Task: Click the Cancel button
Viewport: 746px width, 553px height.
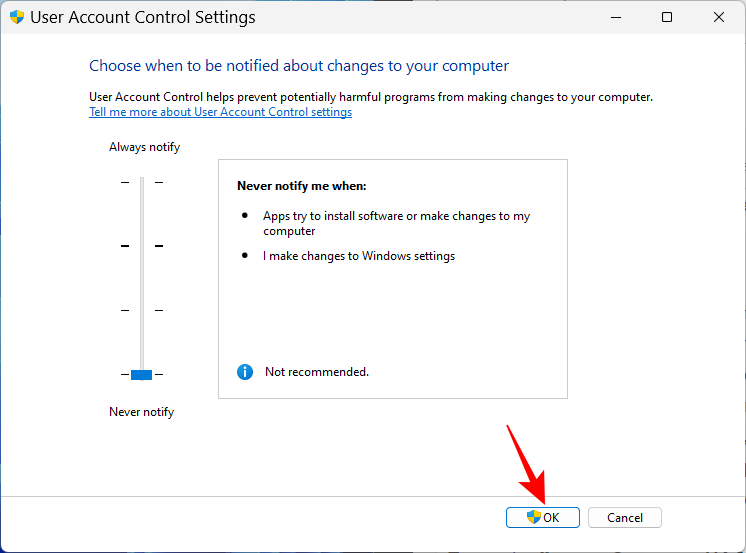Action: pyautogui.click(x=624, y=517)
